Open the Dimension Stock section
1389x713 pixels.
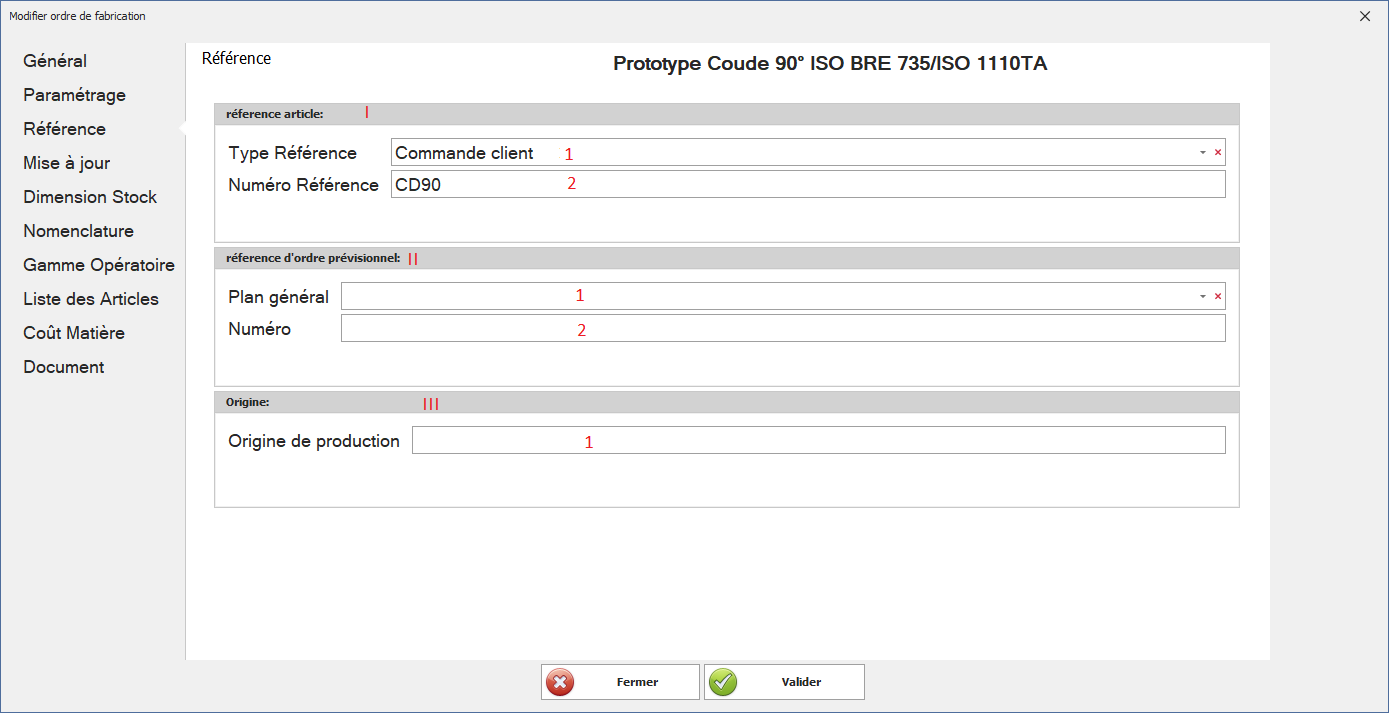click(x=90, y=197)
